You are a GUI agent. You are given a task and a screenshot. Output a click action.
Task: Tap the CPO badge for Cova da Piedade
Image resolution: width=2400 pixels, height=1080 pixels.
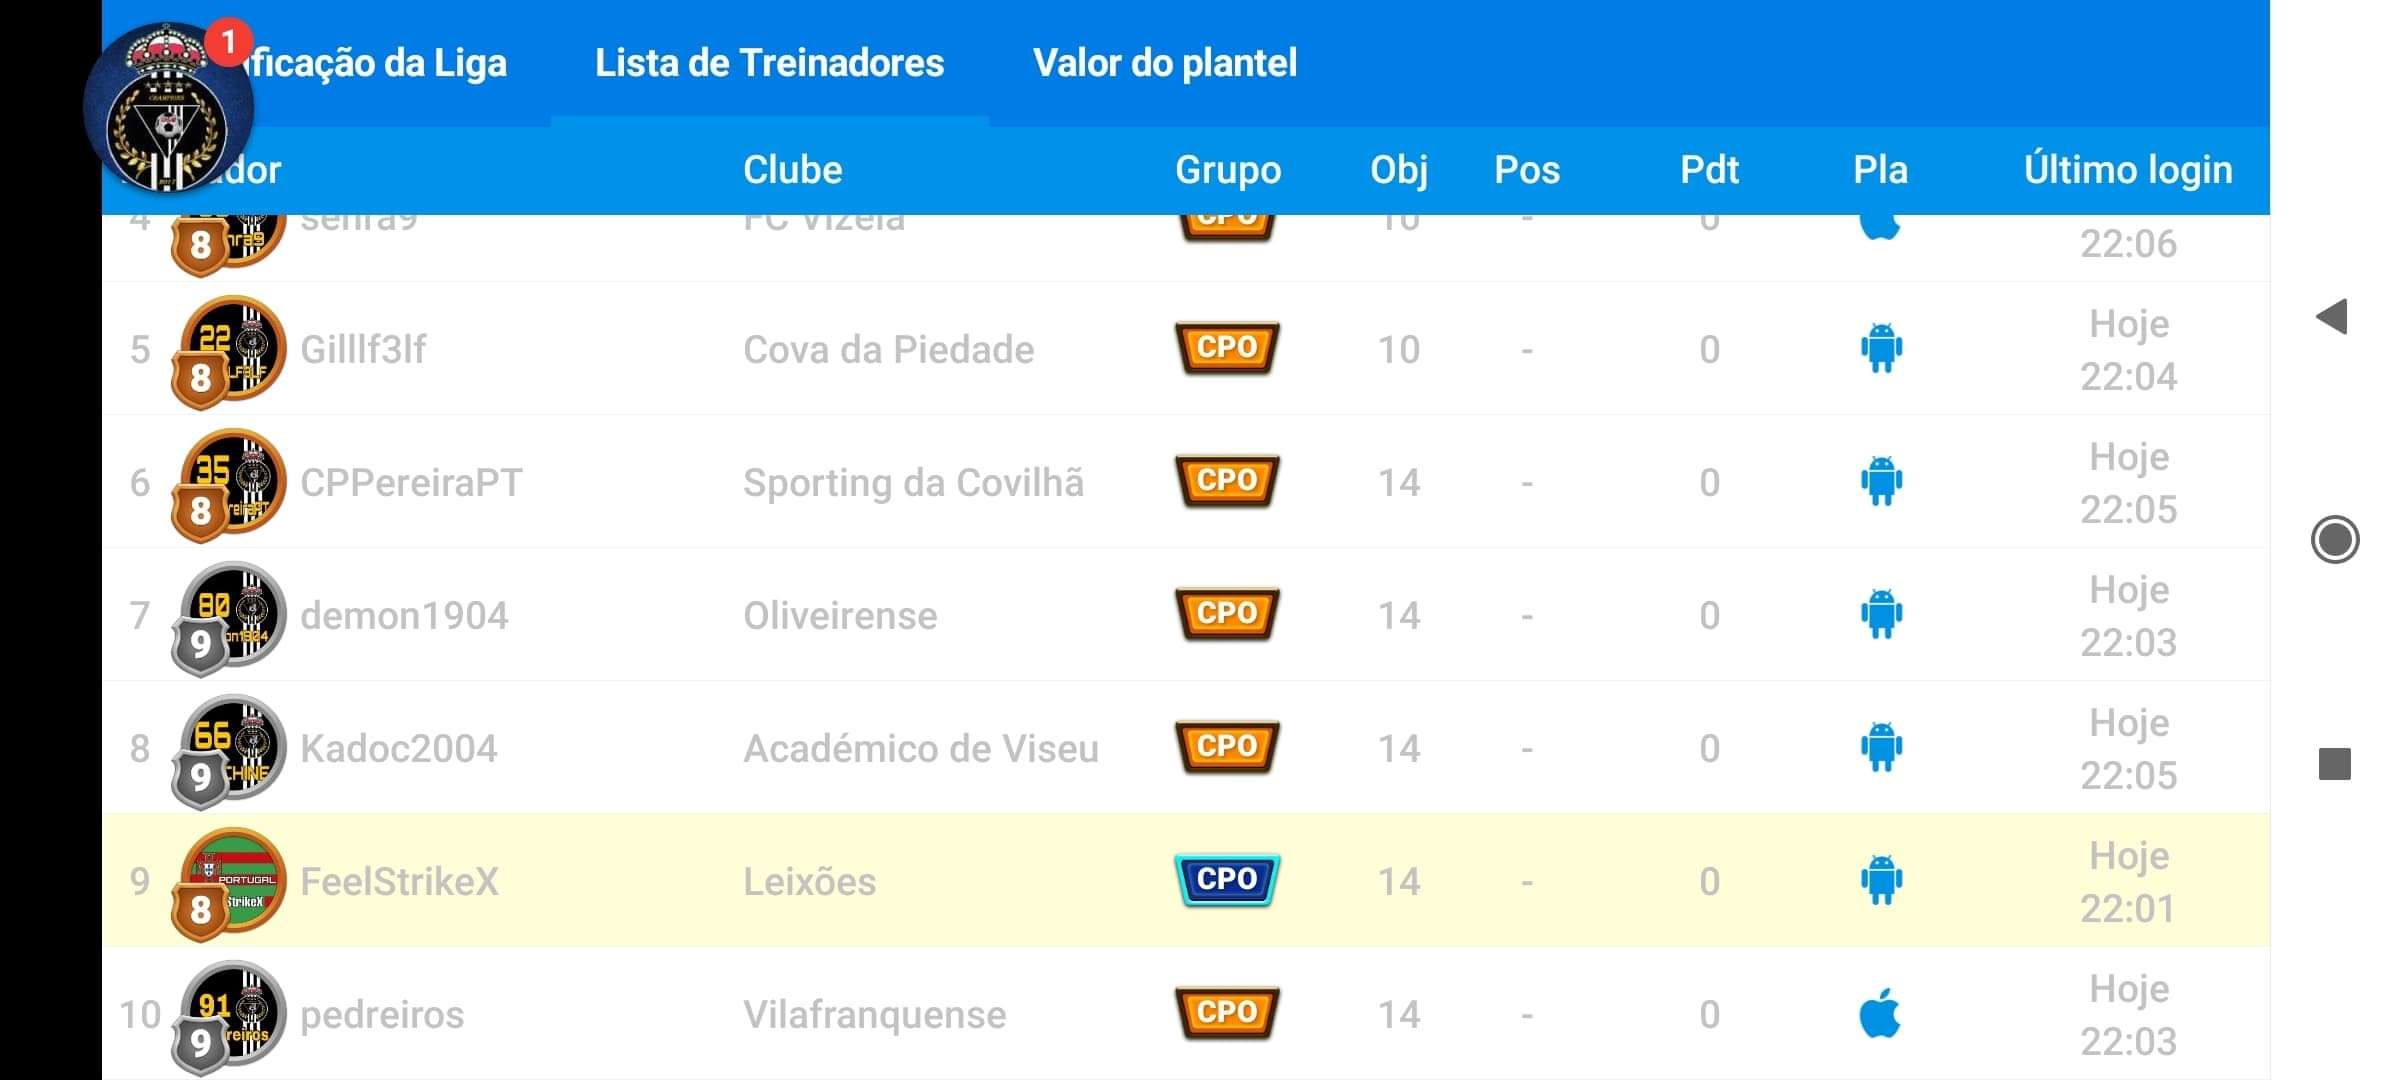(x=1227, y=348)
